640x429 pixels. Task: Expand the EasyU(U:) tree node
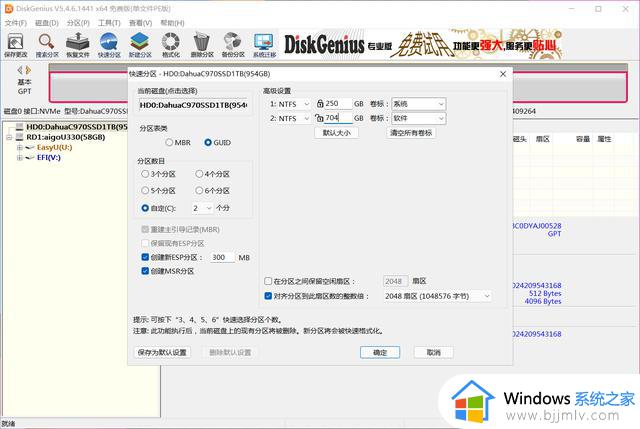(19, 148)
